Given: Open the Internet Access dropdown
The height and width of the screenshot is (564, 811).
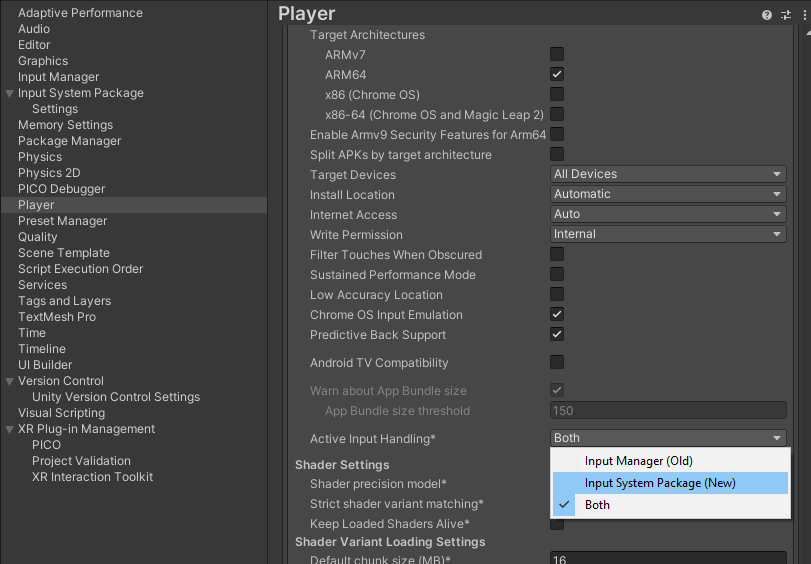Looking at the screenshot, I should click(x=668, y=214).
